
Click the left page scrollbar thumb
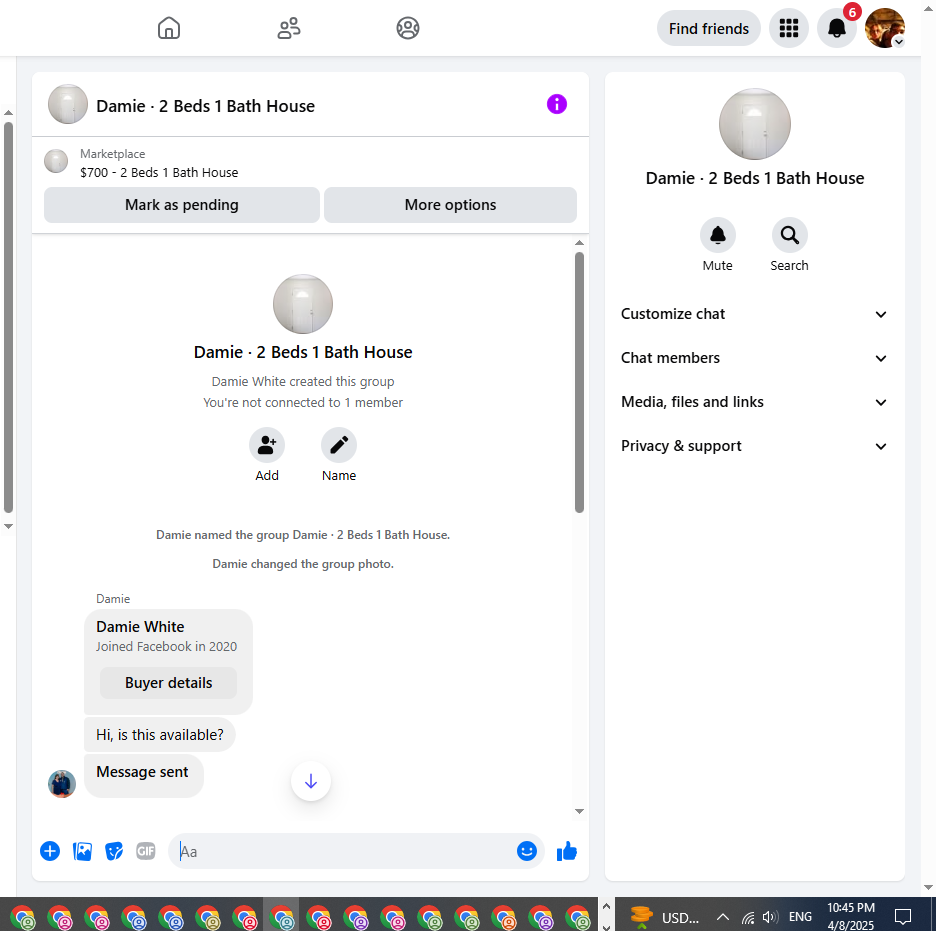[x=8, y=317]
